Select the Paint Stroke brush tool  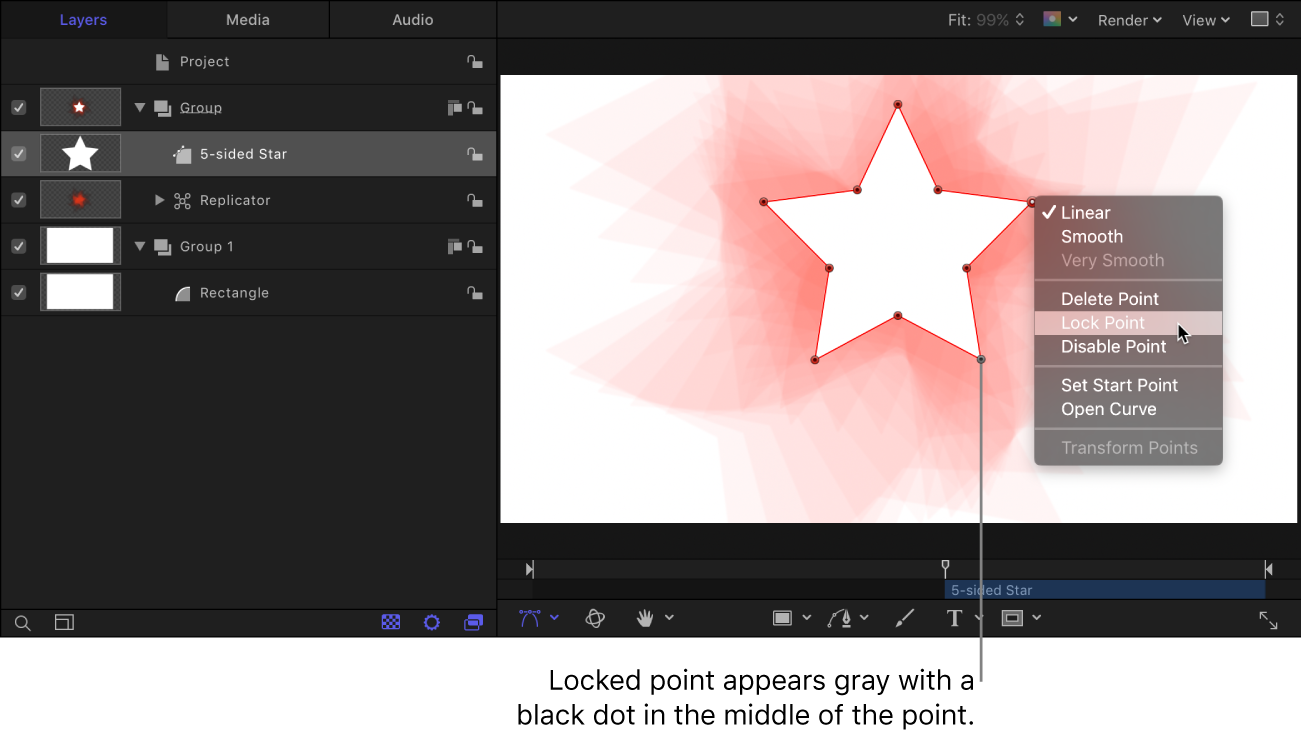pos(904,619)
